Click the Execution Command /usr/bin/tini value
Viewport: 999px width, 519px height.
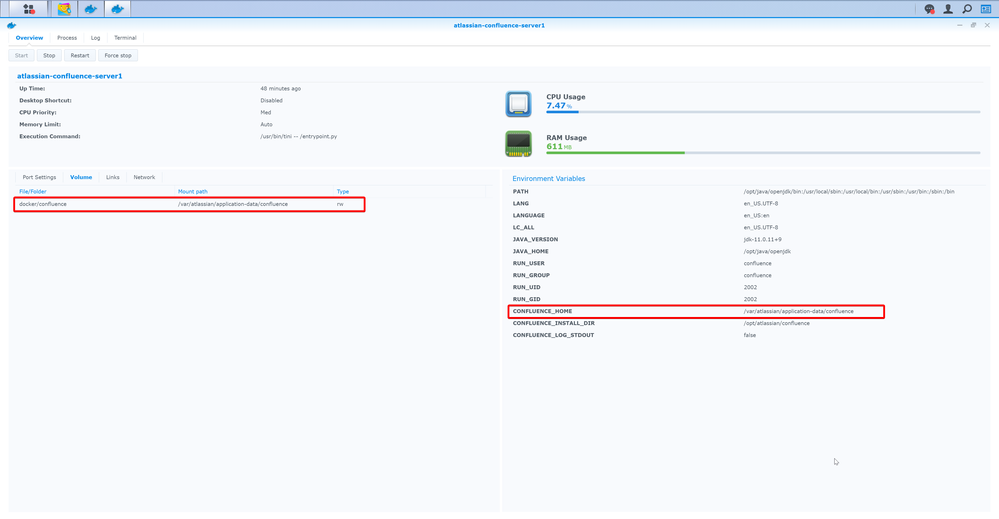tap(299, 136)
